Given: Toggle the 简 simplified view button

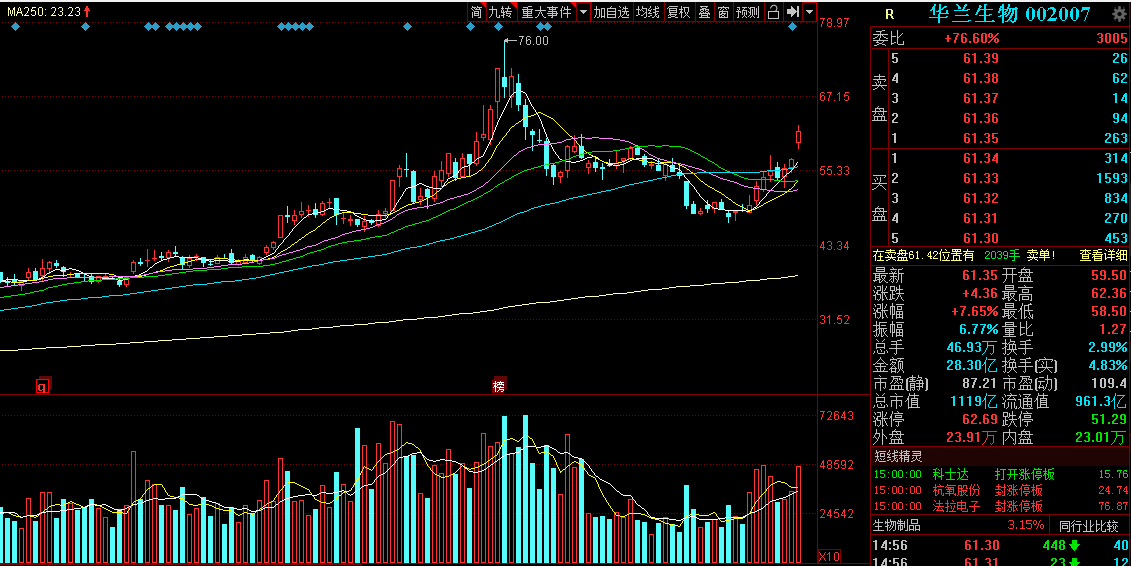Looking at the screenshot, I should coord(476,12).
